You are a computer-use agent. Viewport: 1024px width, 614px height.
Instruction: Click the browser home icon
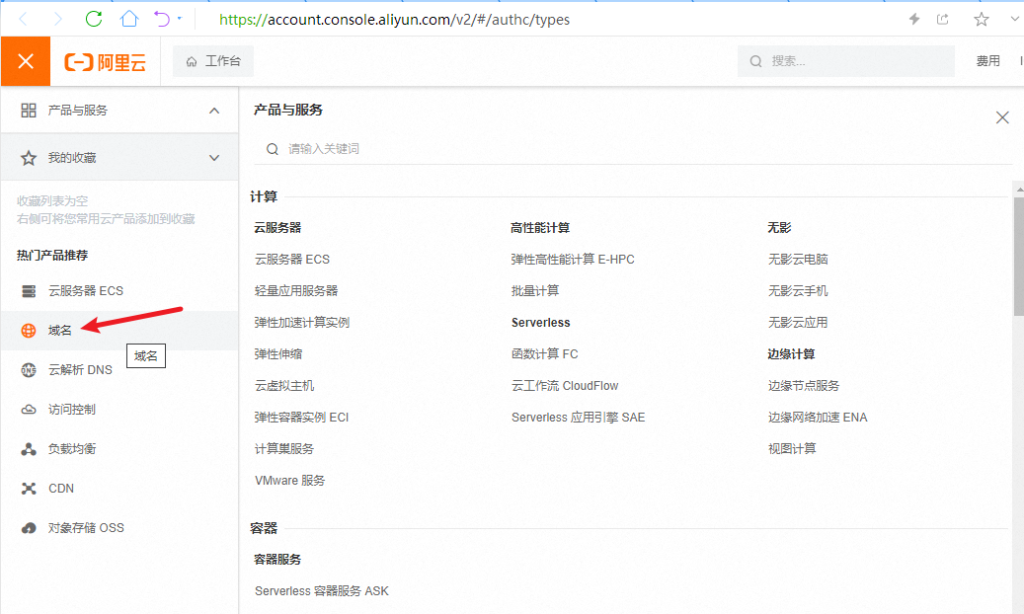click(x=128, y=19)
